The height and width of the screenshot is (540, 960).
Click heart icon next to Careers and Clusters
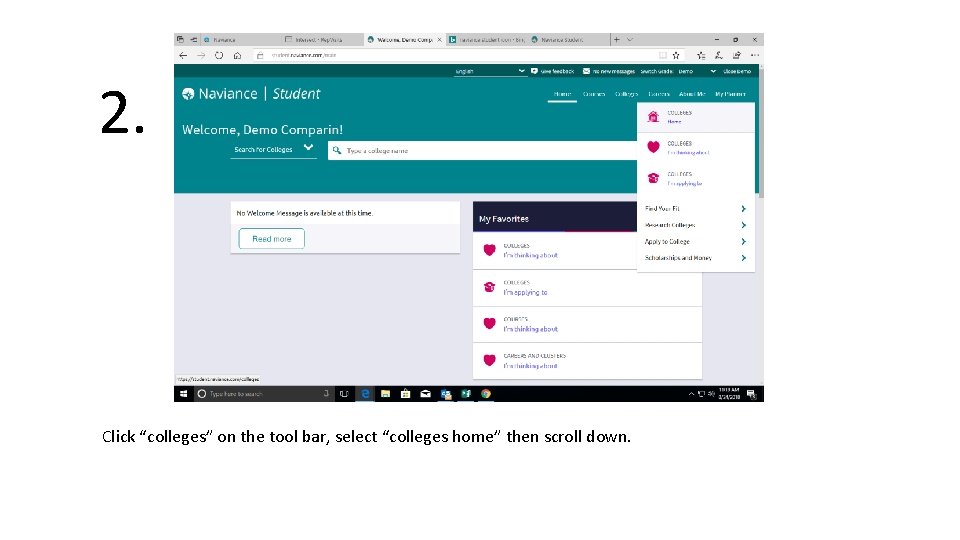pyautogui.click(x=489, y=361)
